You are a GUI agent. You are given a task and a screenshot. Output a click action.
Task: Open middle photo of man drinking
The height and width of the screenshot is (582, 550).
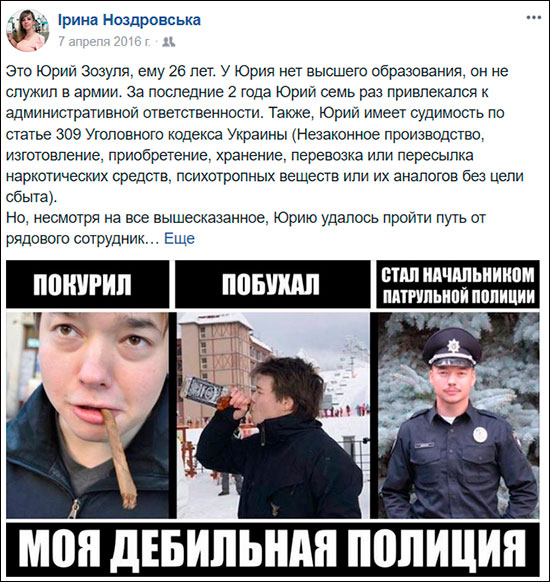[x=273, y=415]
